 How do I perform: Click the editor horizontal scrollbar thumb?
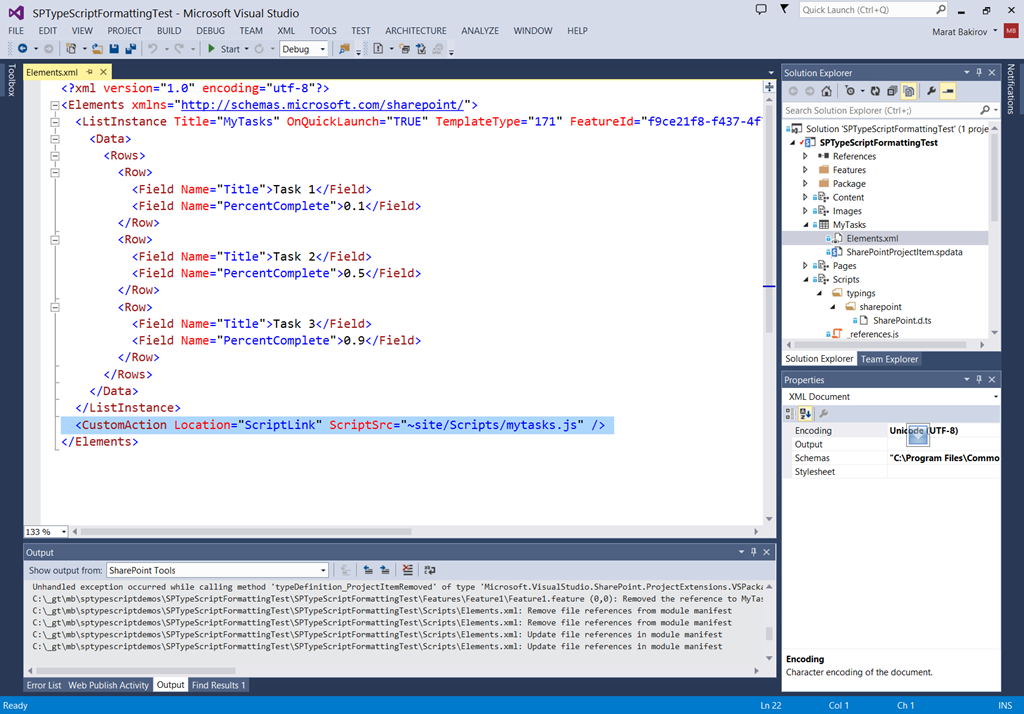[x=246, y=532]
